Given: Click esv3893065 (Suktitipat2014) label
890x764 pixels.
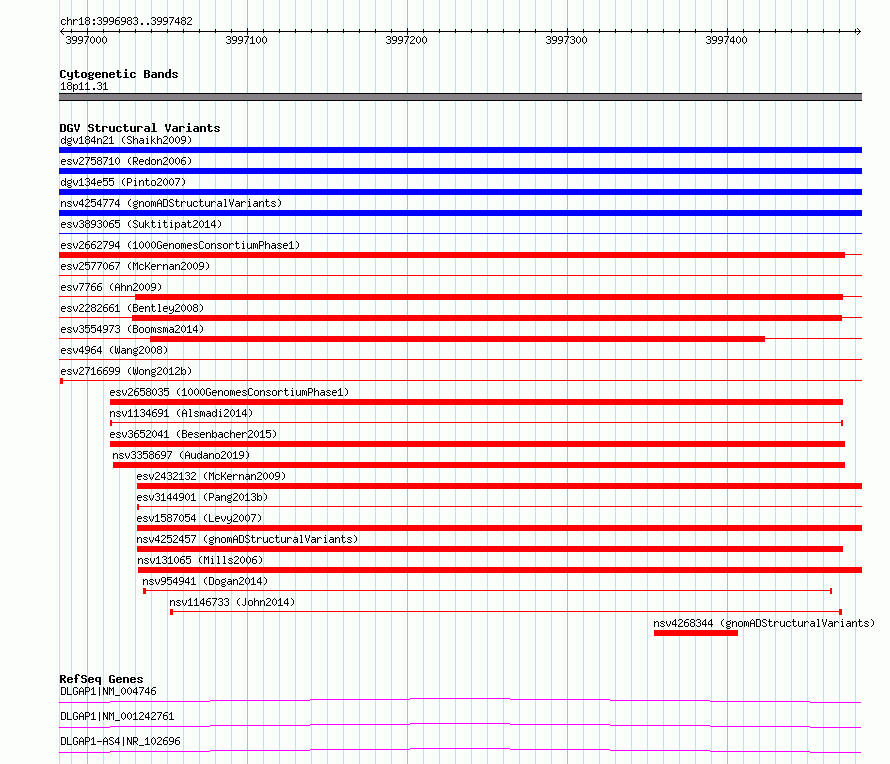Looking at the screenshot, I should click(141, 224).
